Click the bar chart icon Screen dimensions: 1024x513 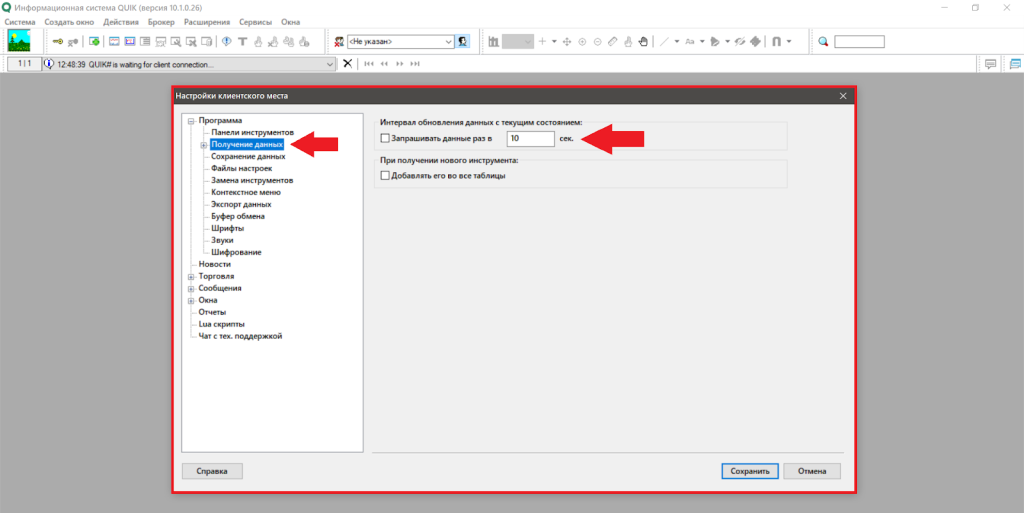click(x=494, y=42)
